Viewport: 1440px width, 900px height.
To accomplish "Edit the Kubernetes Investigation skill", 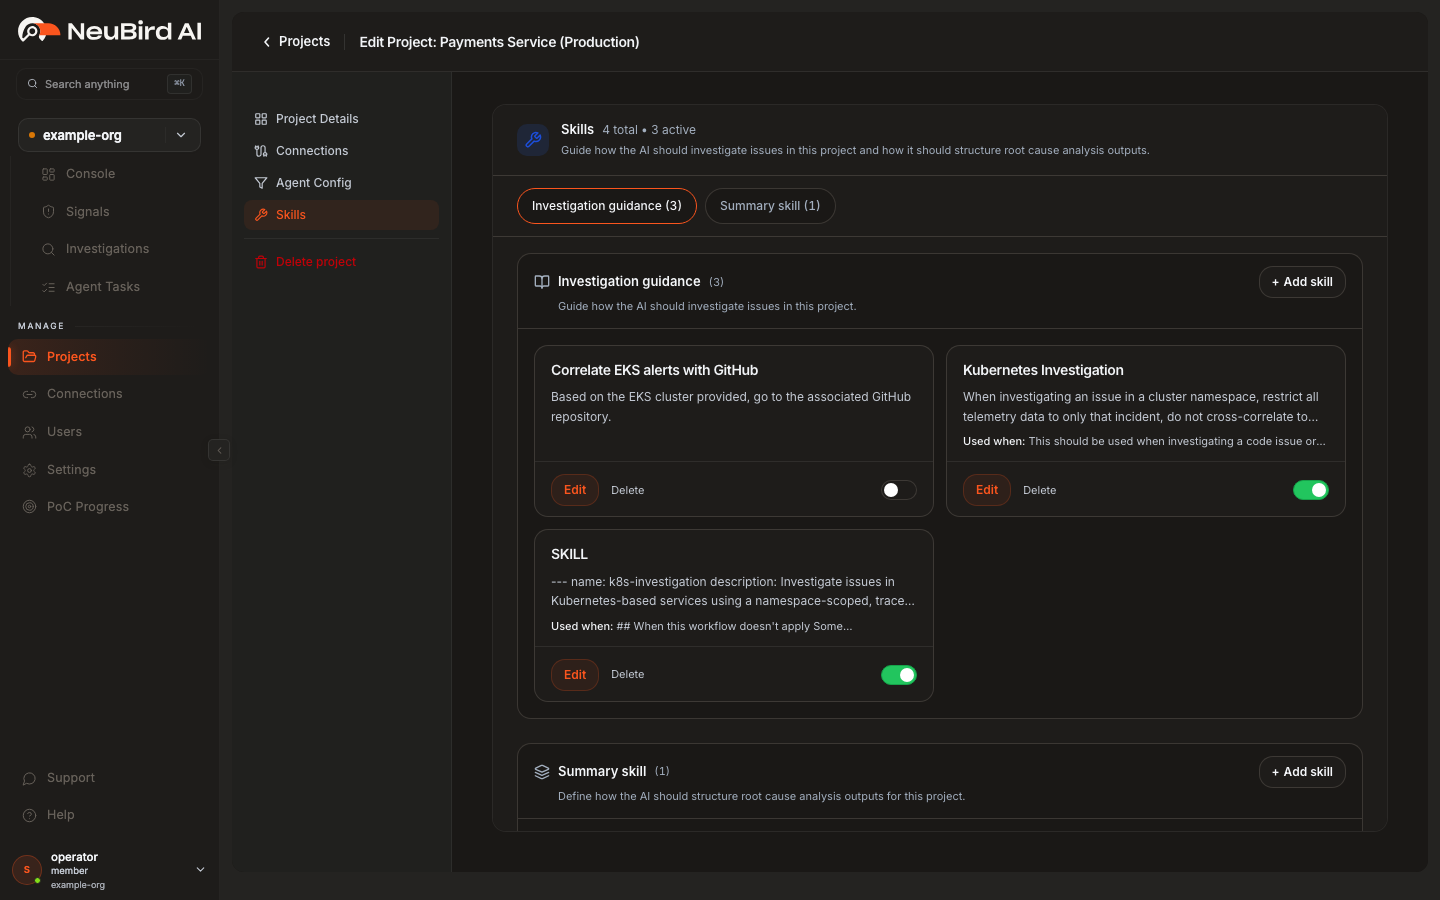I will click(987, 490).
